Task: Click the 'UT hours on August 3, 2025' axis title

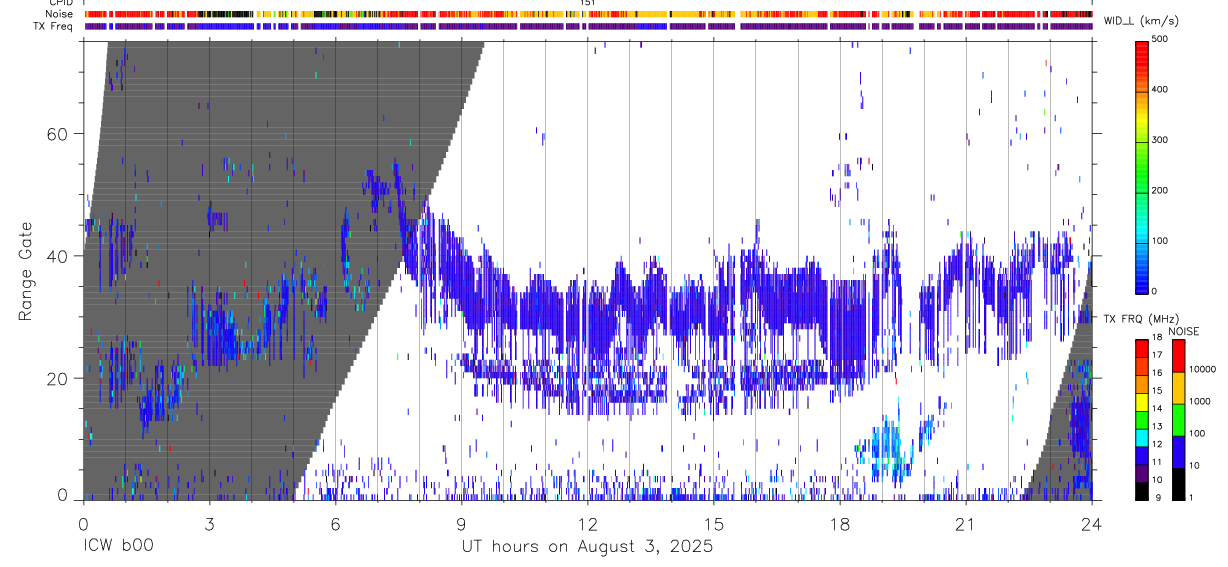Action: (587, 547)
